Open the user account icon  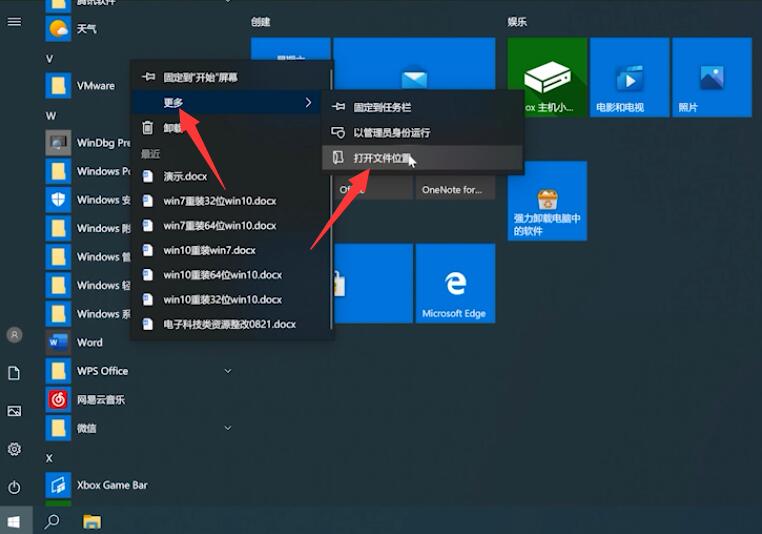(x=15, y=335)
